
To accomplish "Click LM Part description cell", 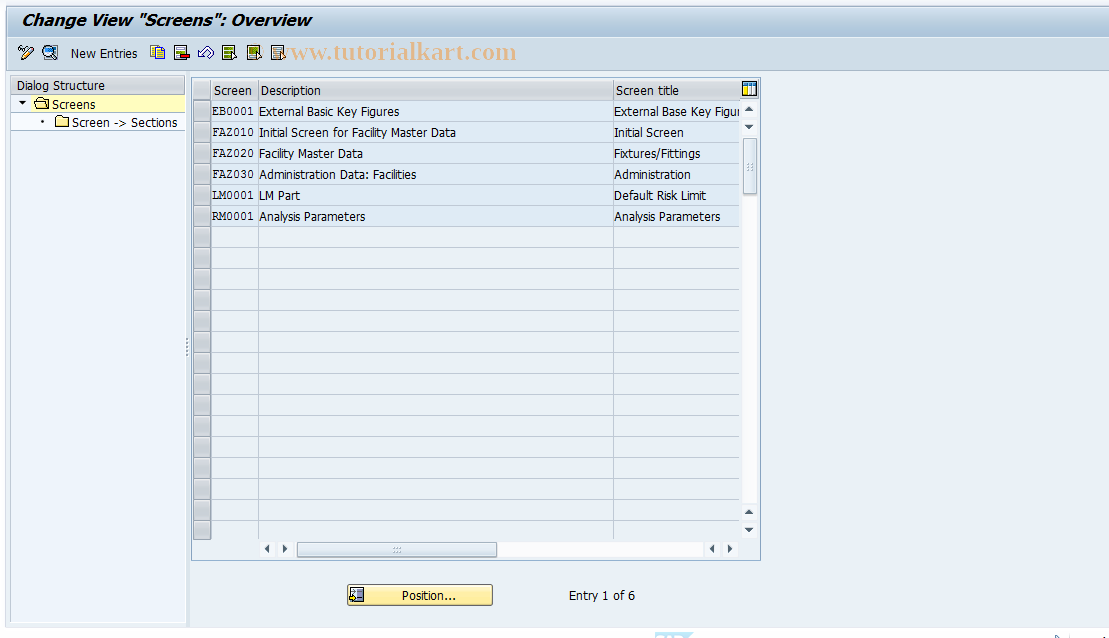I will point(436,196).
